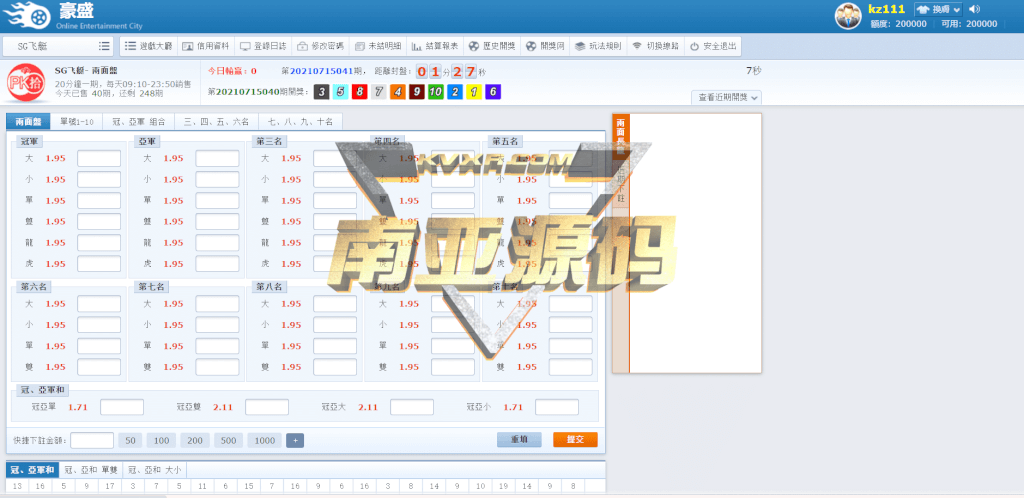Viewport: 1024px width, 498px height.
Task: Choose quick bet amount 1000
Action: point(264,441)
